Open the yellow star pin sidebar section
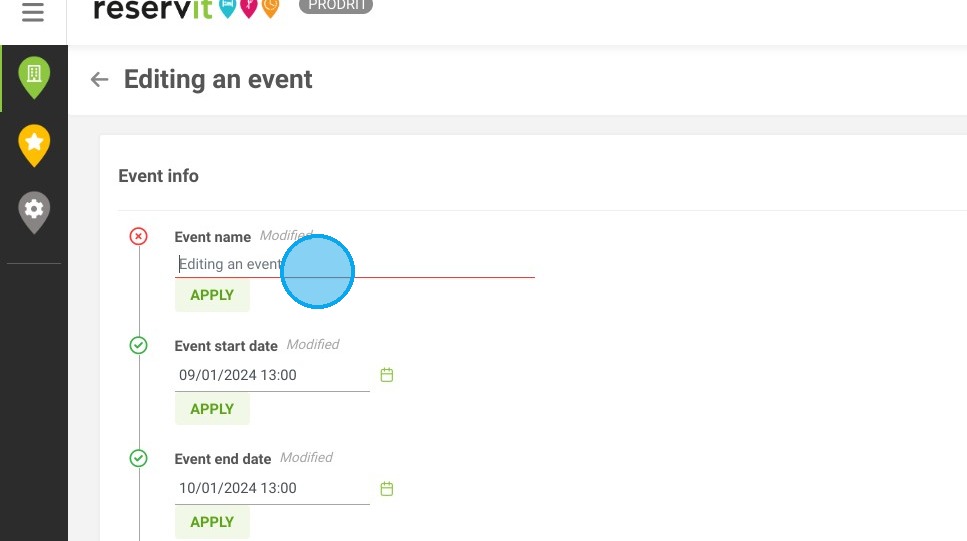 (x=34, y=146)
